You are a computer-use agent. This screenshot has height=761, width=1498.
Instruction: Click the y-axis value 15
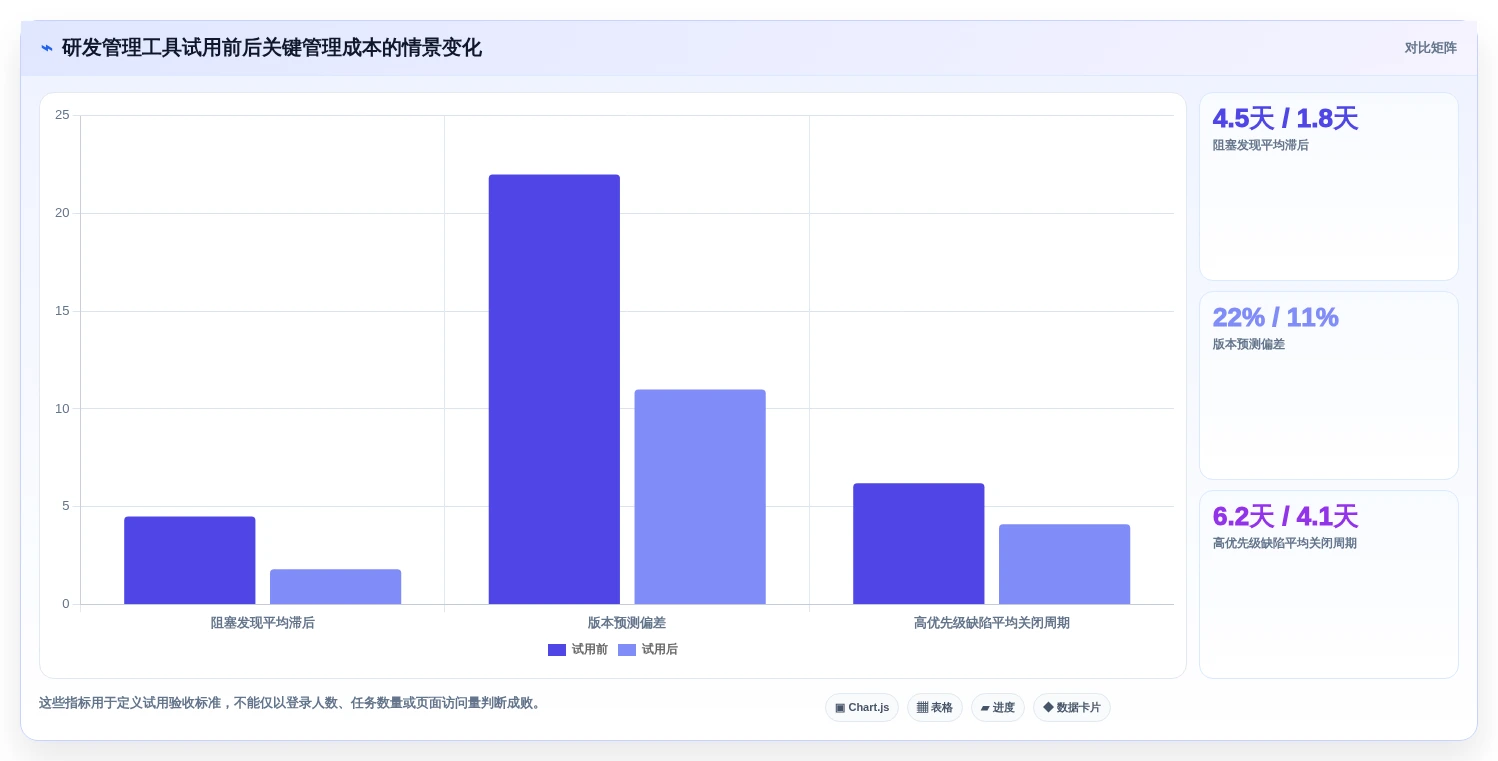(x=62, y=311)
